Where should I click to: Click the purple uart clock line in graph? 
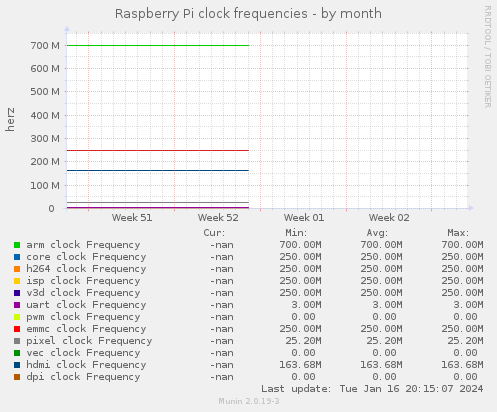coord(158,208)
